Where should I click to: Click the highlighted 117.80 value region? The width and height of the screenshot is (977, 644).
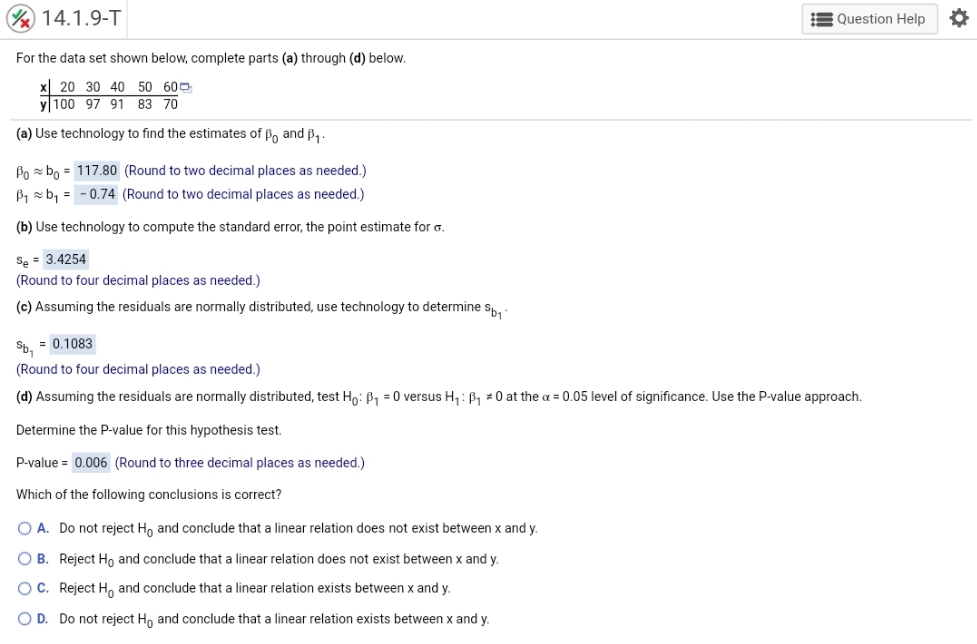(x=99, y=170)
